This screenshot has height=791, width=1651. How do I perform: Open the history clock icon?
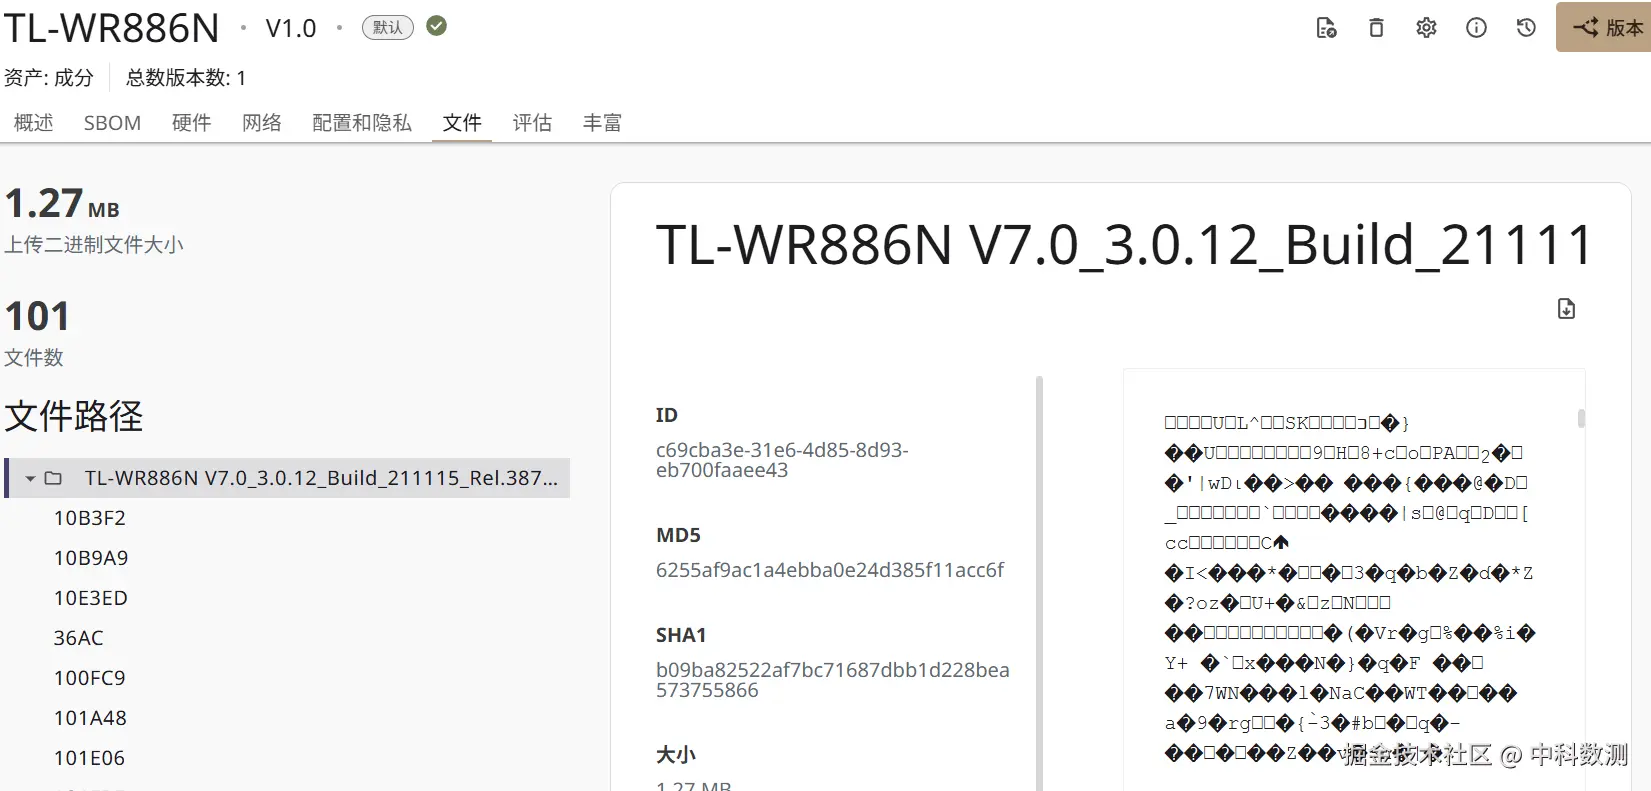click(1526, 28)
